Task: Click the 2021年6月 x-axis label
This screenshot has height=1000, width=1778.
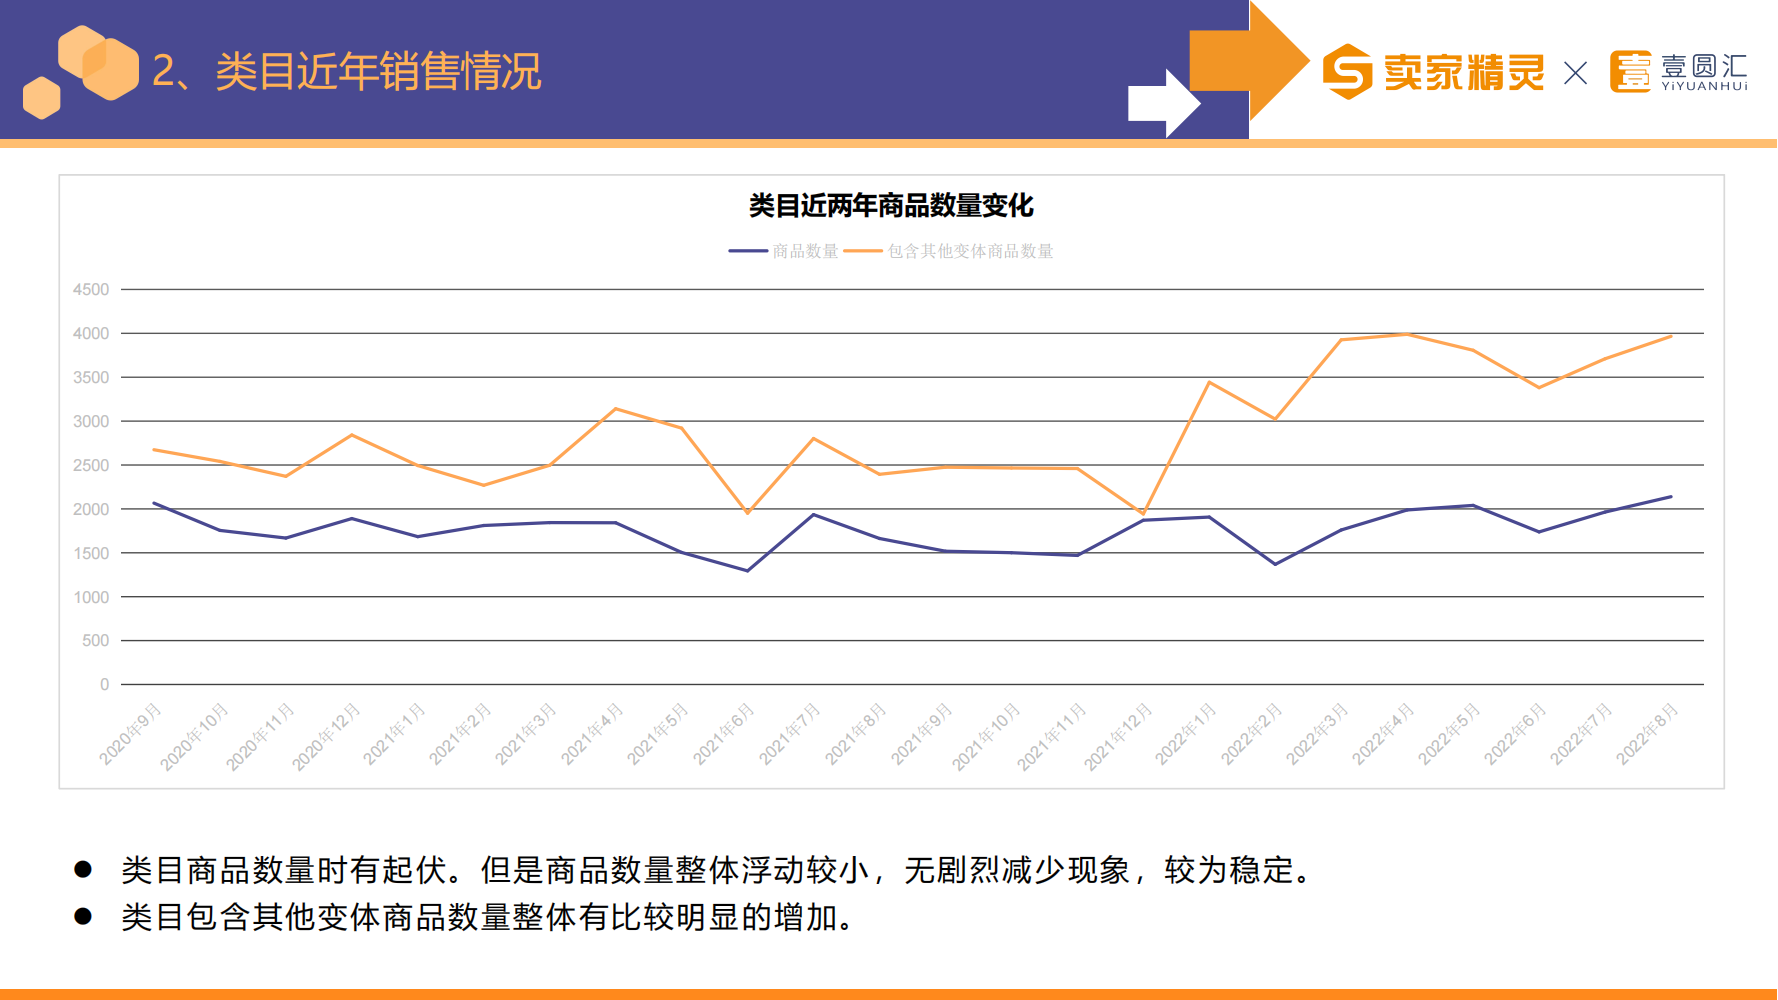Action: tap(724, 734)
